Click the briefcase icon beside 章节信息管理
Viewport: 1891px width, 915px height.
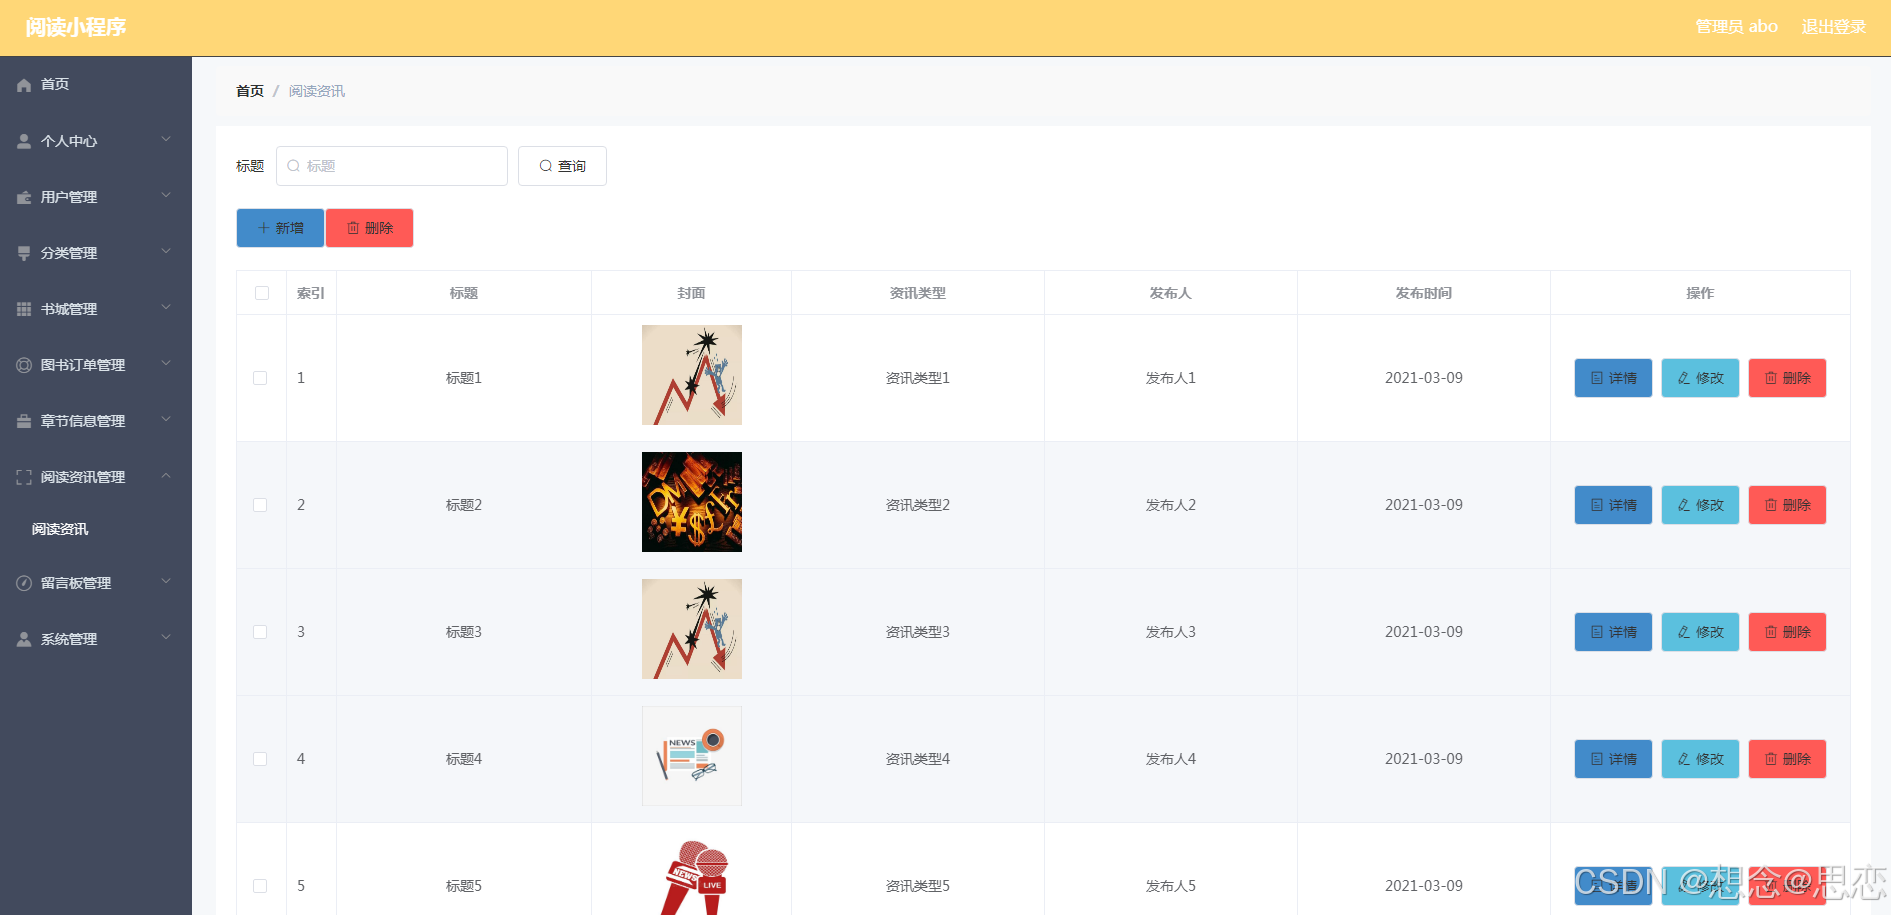click(x=24, y=421)
